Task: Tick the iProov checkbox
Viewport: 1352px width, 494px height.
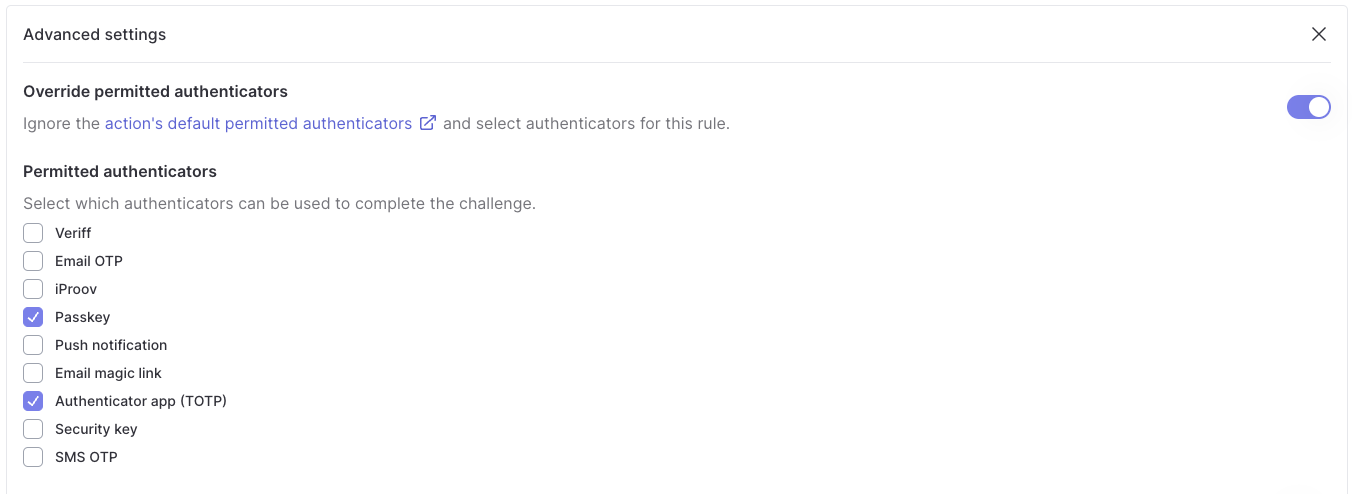Action: (x=33, y=289)
